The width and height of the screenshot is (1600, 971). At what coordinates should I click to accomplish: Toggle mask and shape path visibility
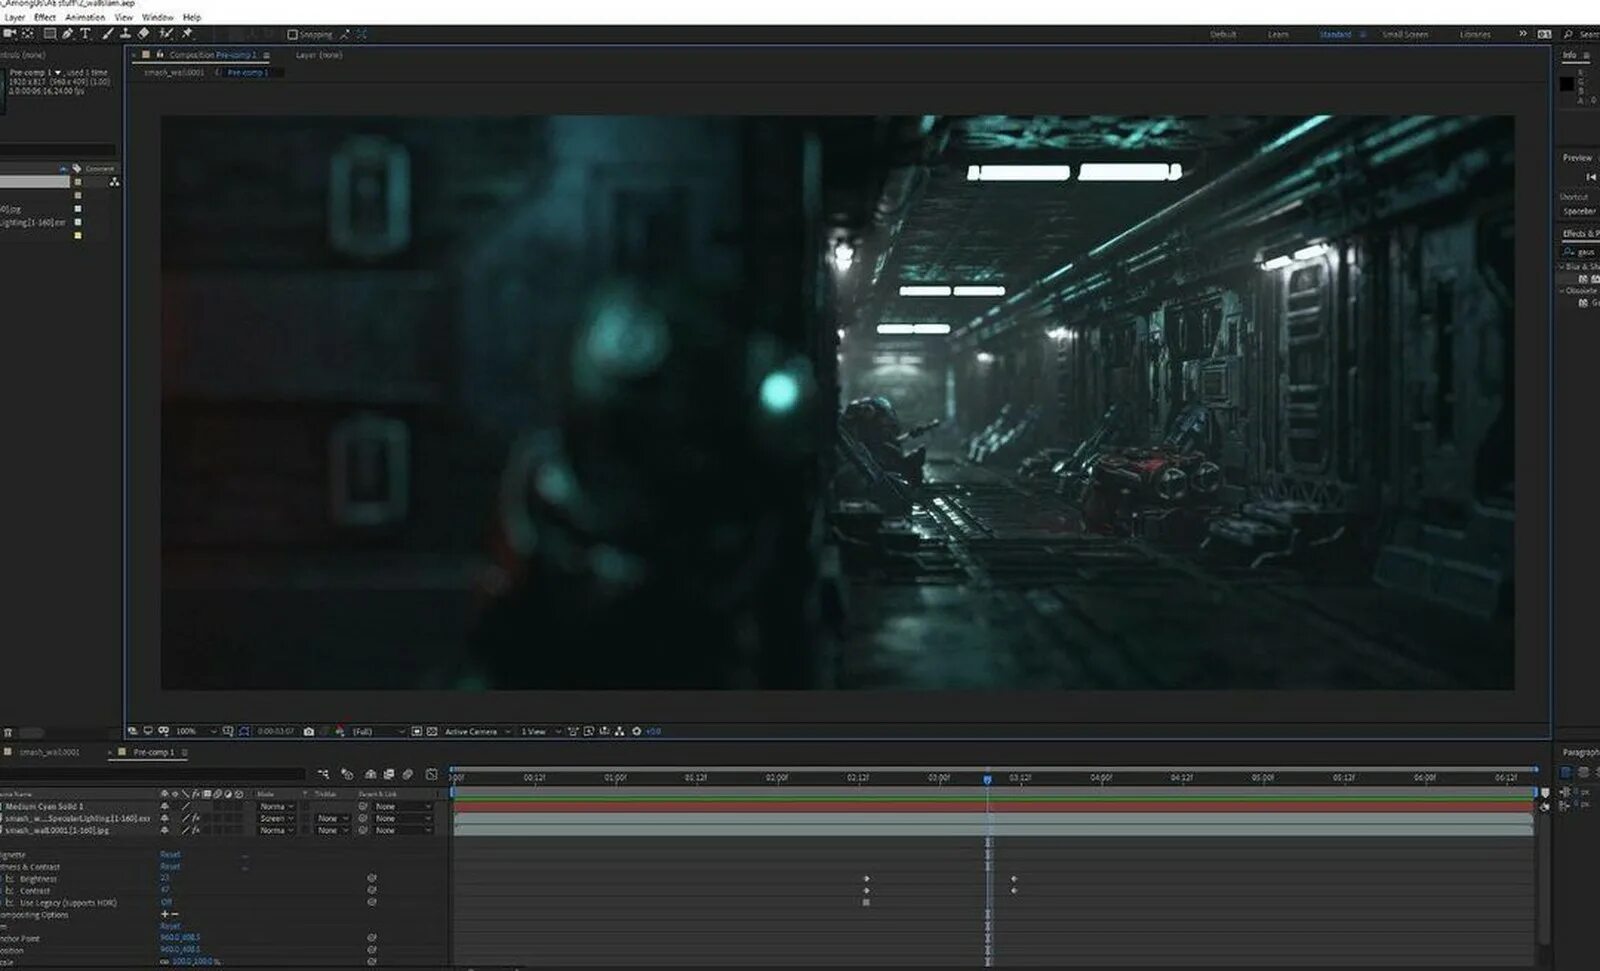[244, 731]
